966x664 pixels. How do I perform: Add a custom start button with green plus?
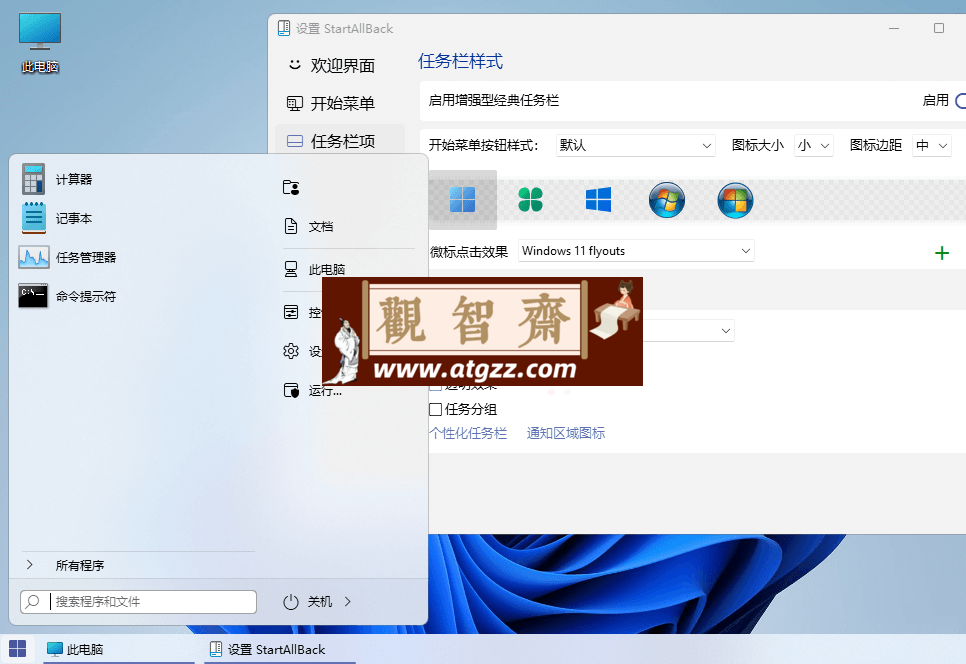[941, 253]
